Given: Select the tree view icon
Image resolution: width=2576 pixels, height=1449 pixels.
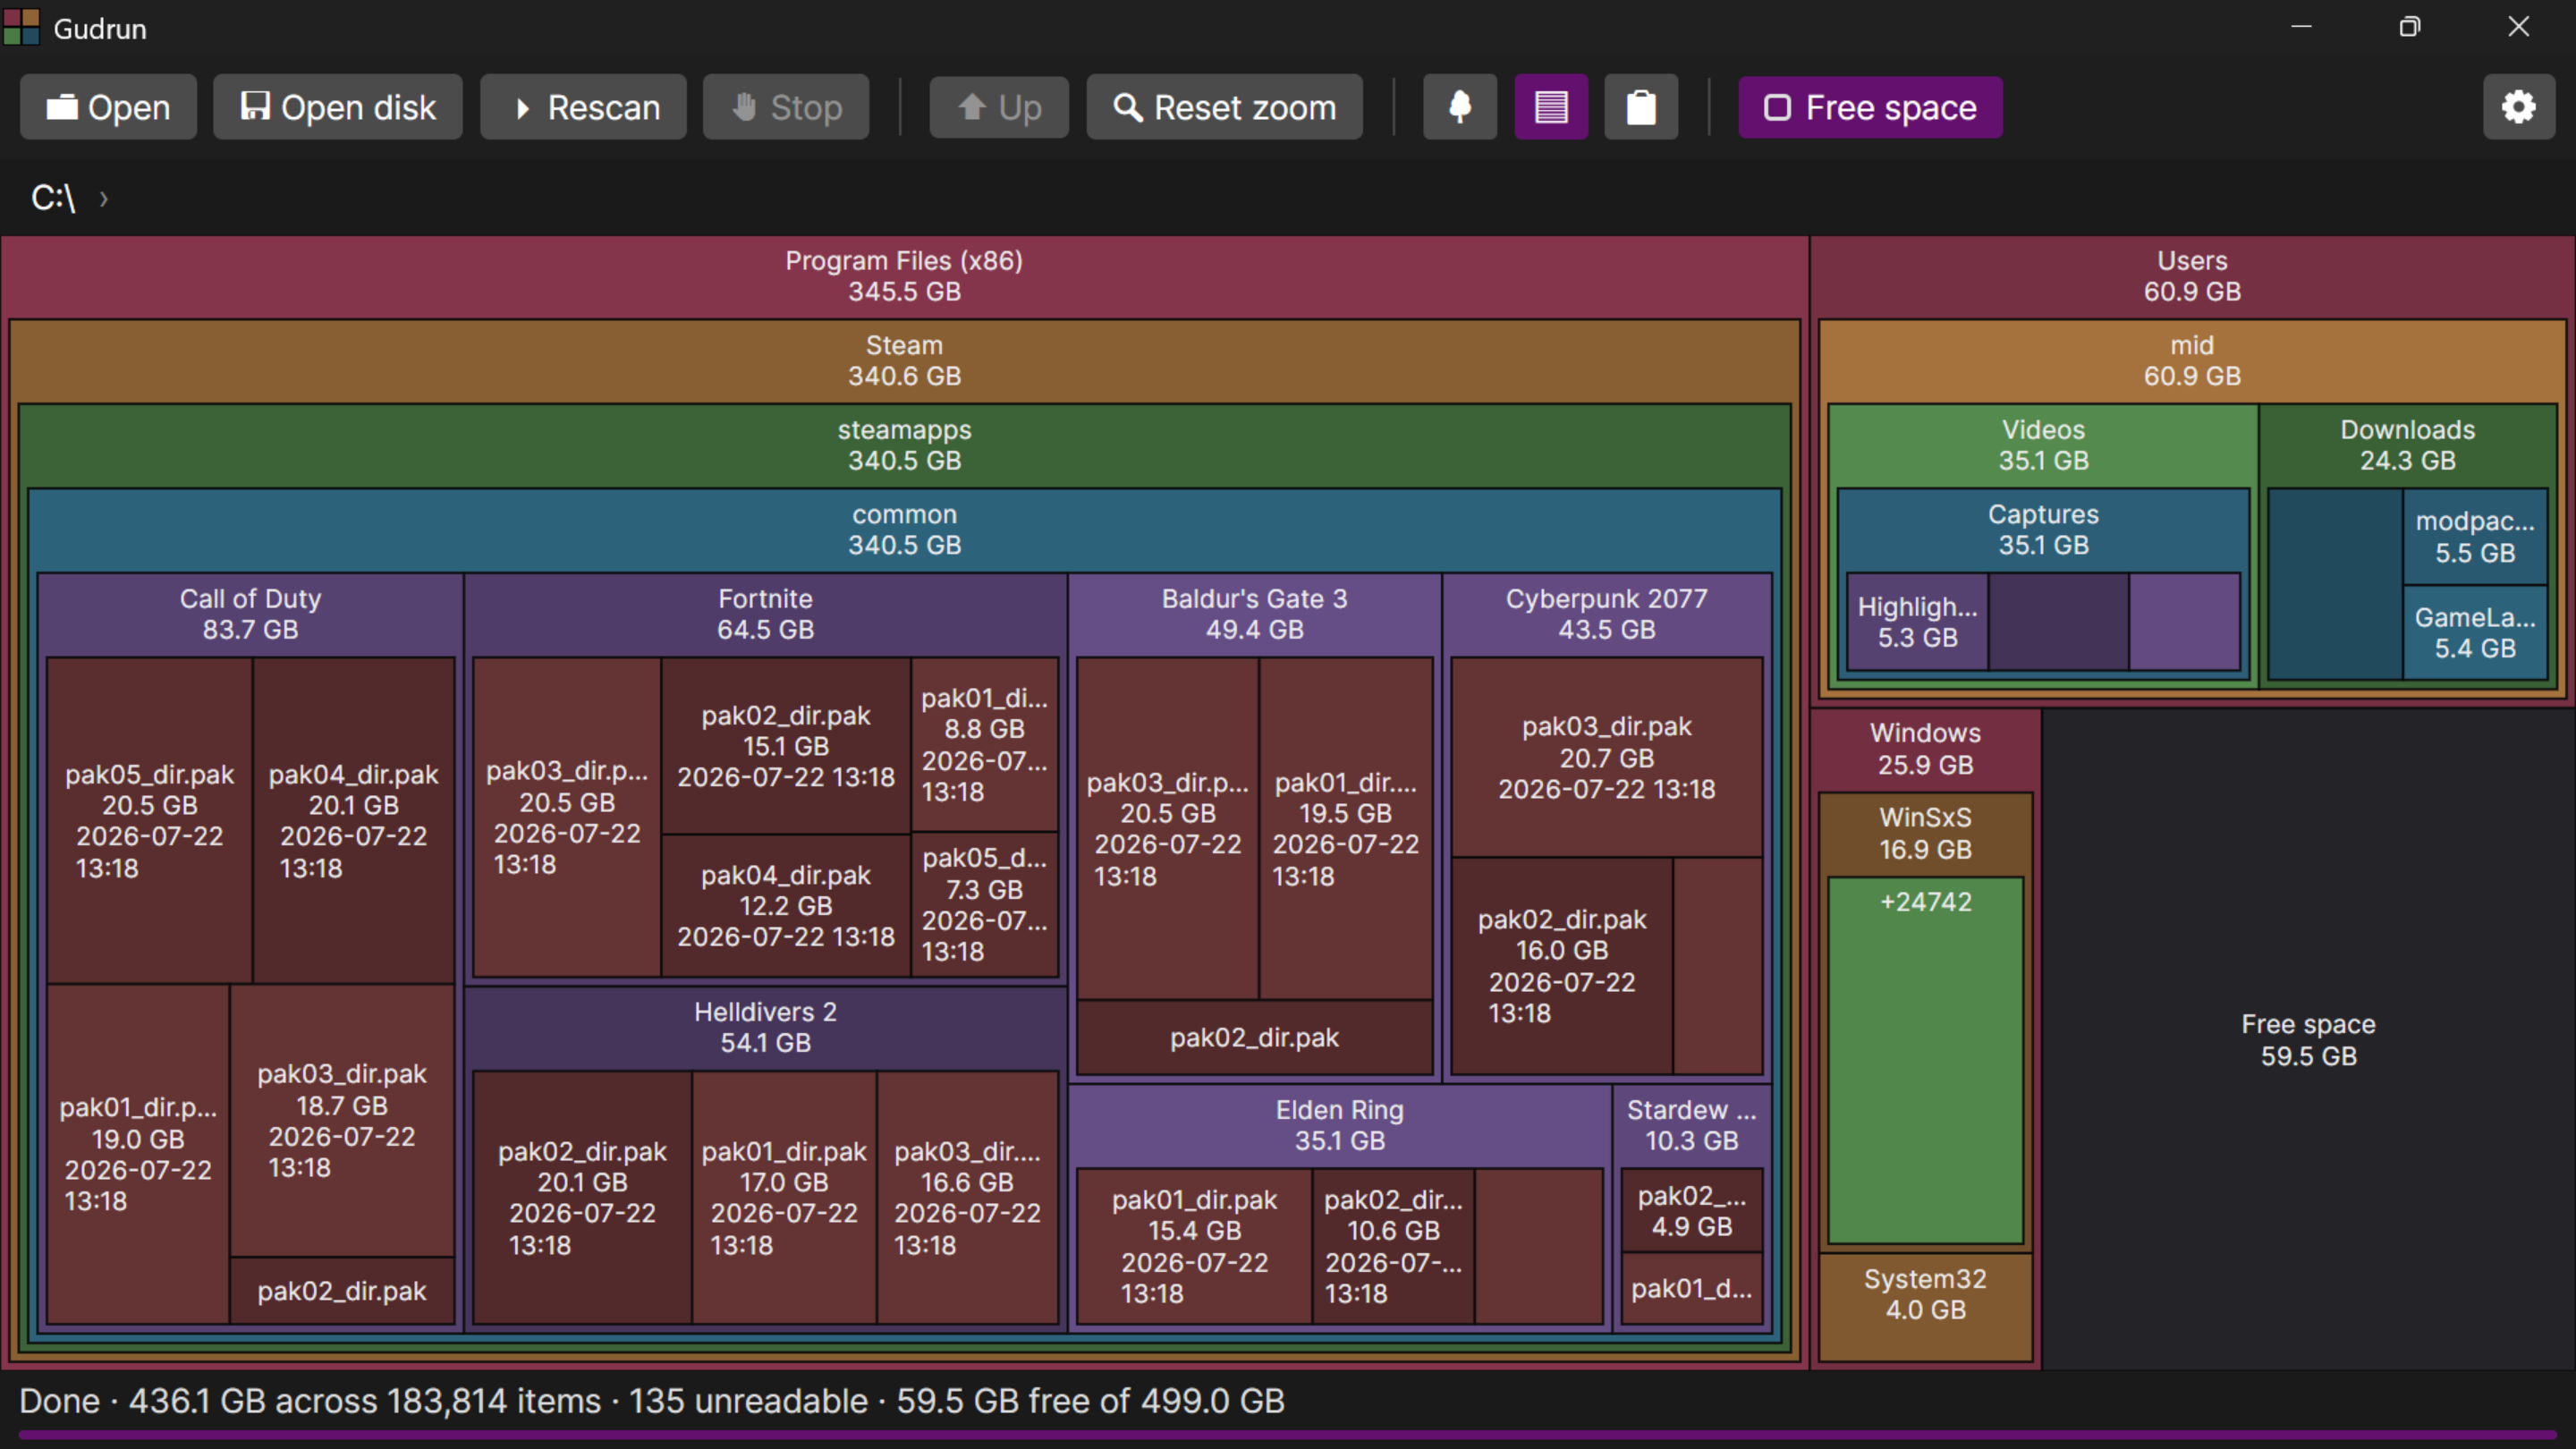Looking at the screenshot, I should click(x=1460, y=107).
